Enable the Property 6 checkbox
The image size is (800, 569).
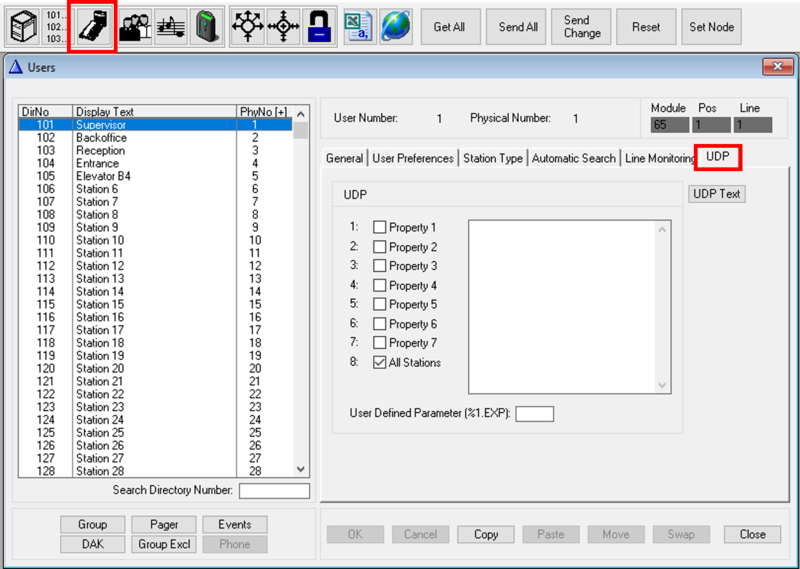[379, 324]
